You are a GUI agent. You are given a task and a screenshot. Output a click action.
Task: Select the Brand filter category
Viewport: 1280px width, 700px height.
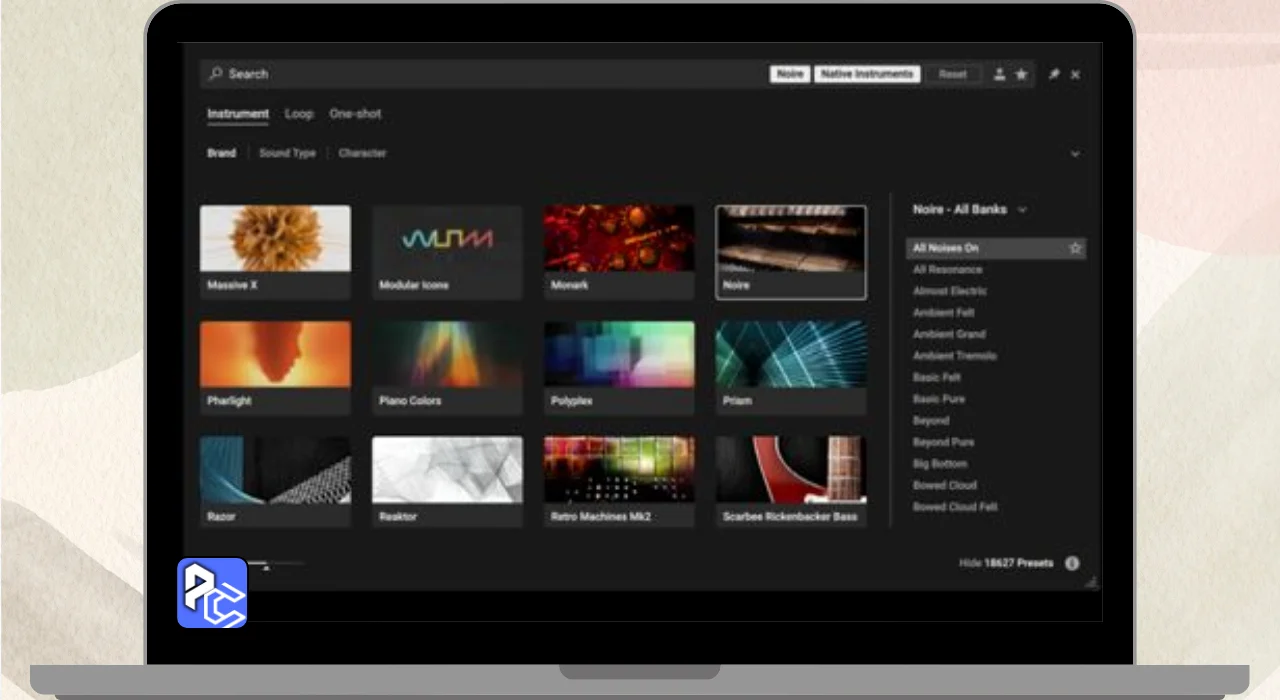(222, 153)
